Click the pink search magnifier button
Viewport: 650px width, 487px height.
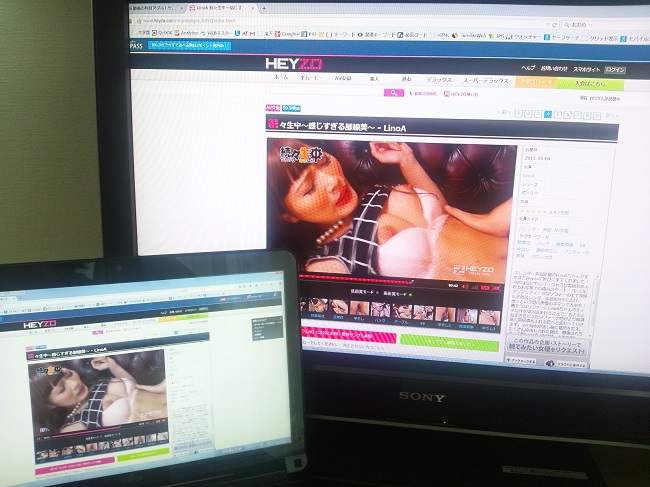click(393, 93)
